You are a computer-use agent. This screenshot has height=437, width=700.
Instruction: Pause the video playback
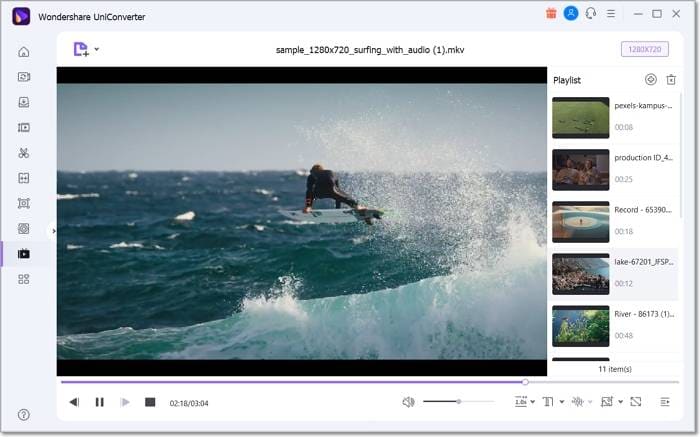100,402
